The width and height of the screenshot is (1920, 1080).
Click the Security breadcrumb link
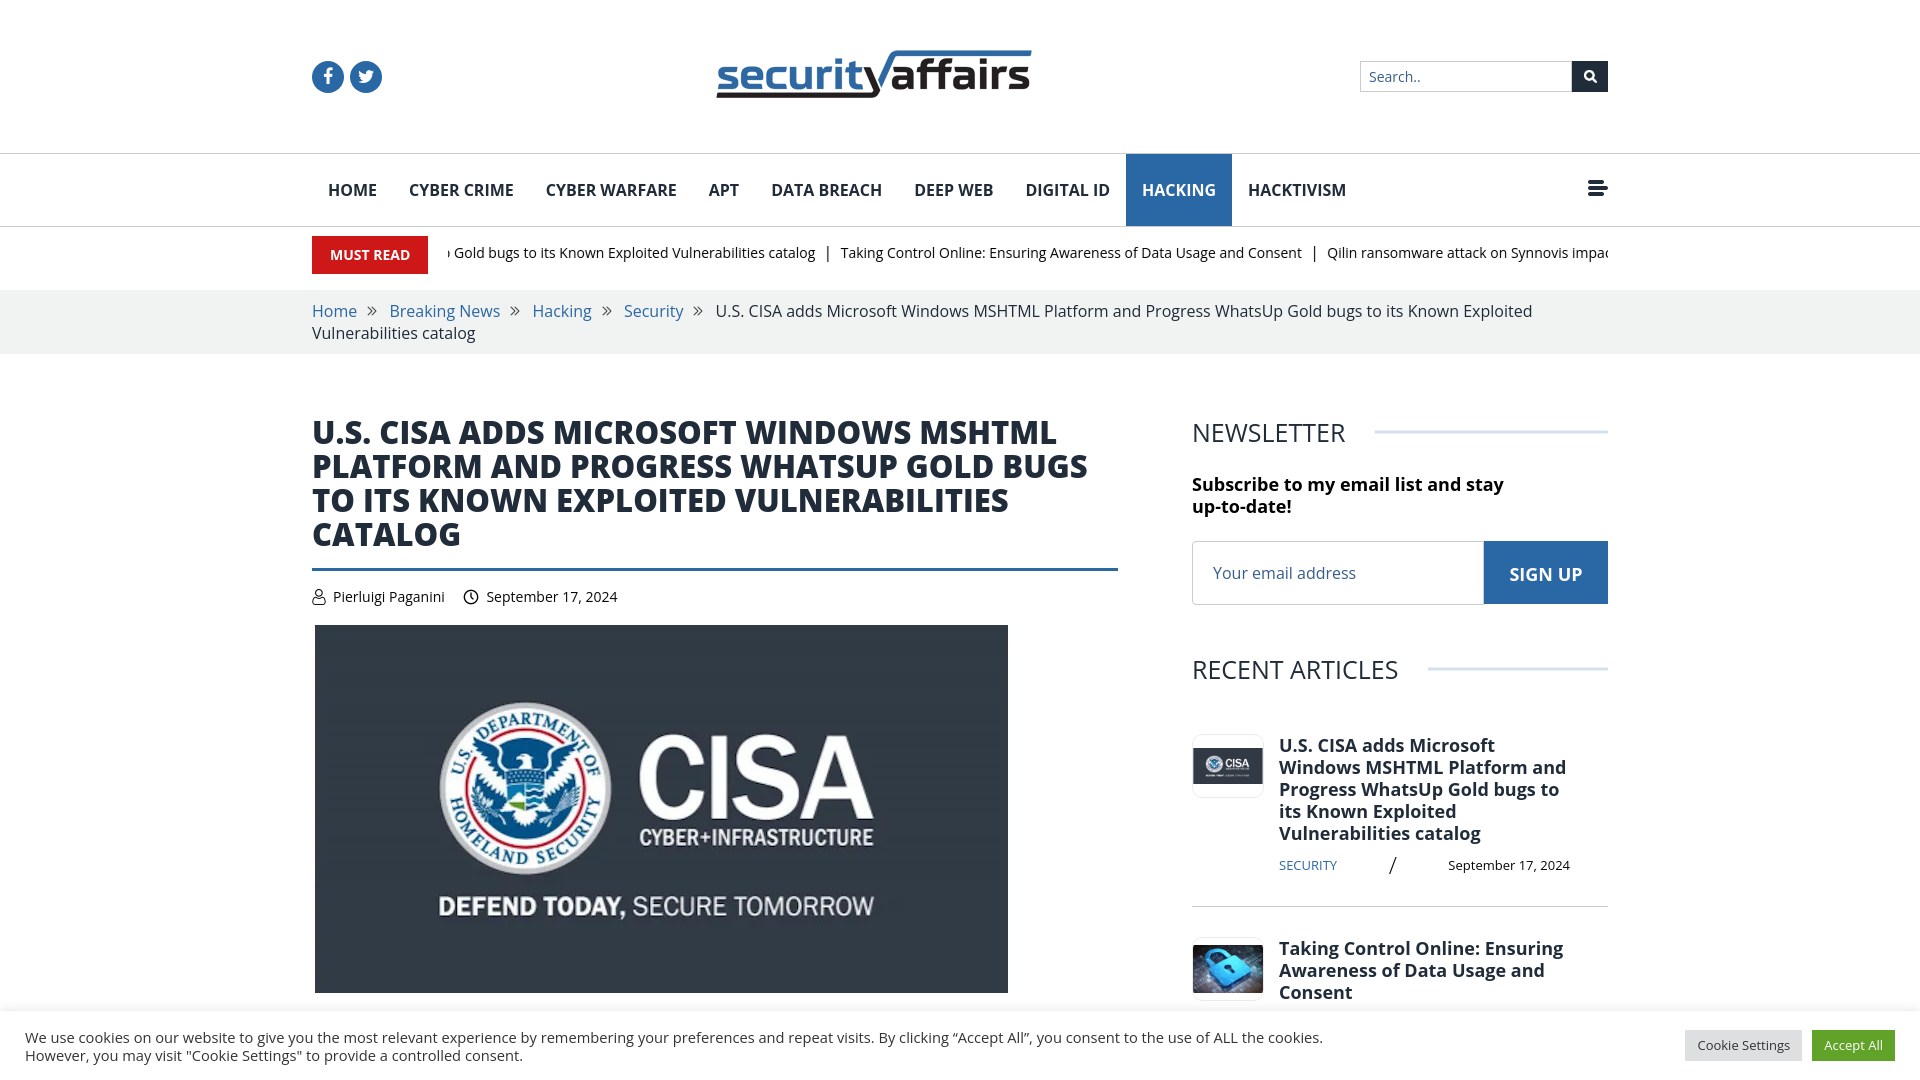653,310
